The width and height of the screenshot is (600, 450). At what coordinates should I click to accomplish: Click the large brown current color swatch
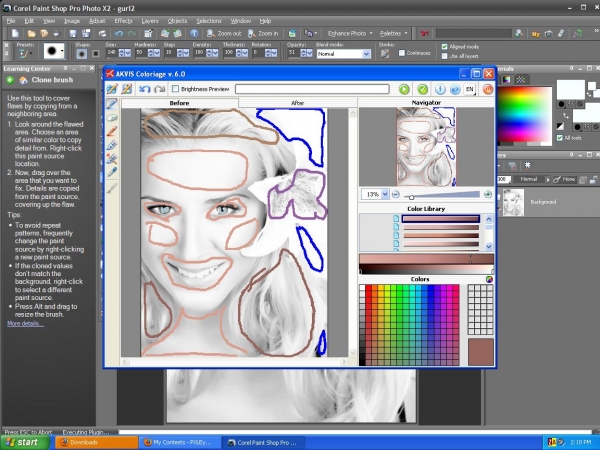481,352
